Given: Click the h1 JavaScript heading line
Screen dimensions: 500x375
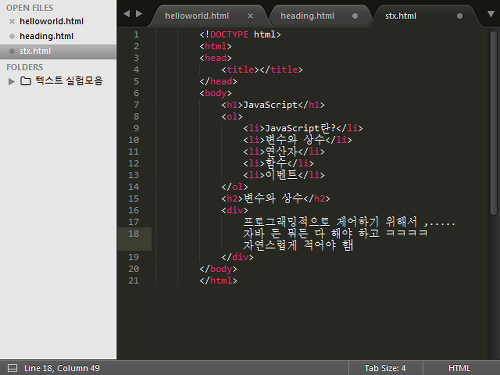Looking at the screenshot, I should click(273, 105).
